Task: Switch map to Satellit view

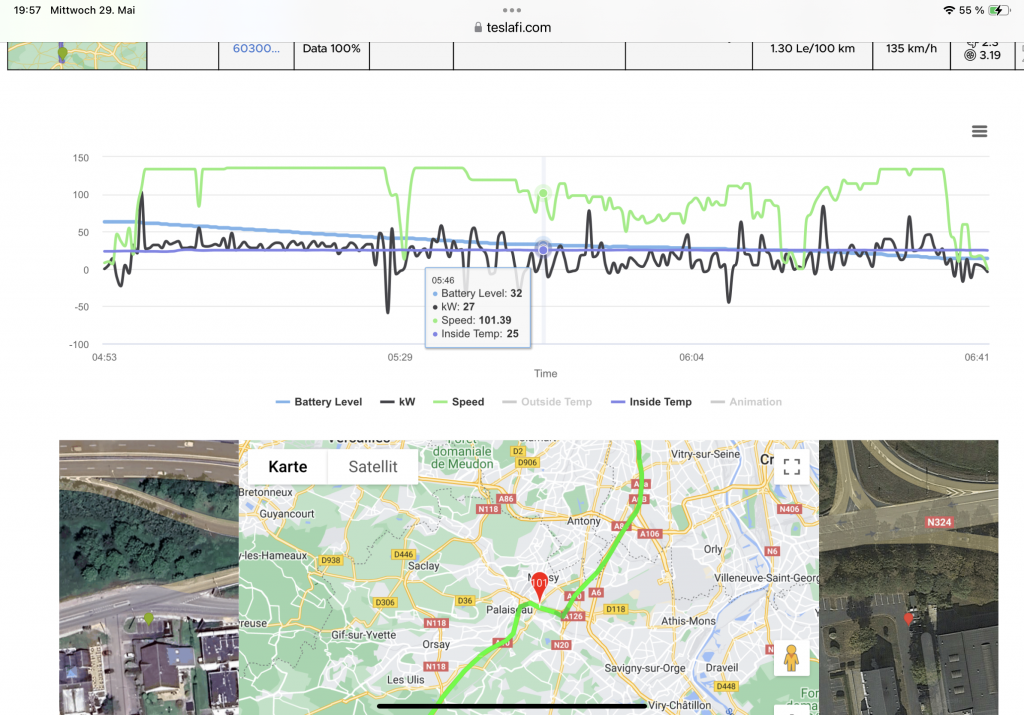Action: click(x=373, y=467)
